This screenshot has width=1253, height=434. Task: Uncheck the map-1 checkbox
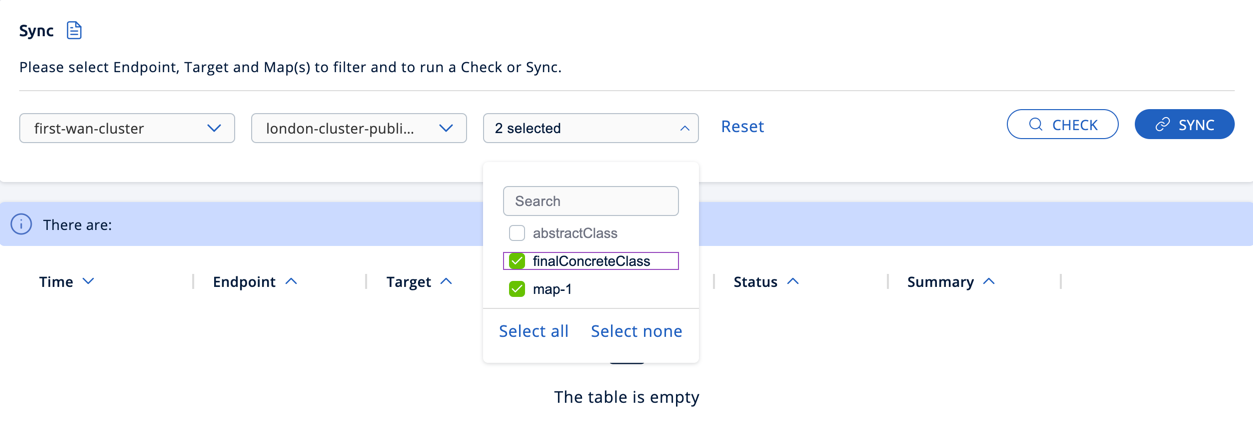point(517,289)
